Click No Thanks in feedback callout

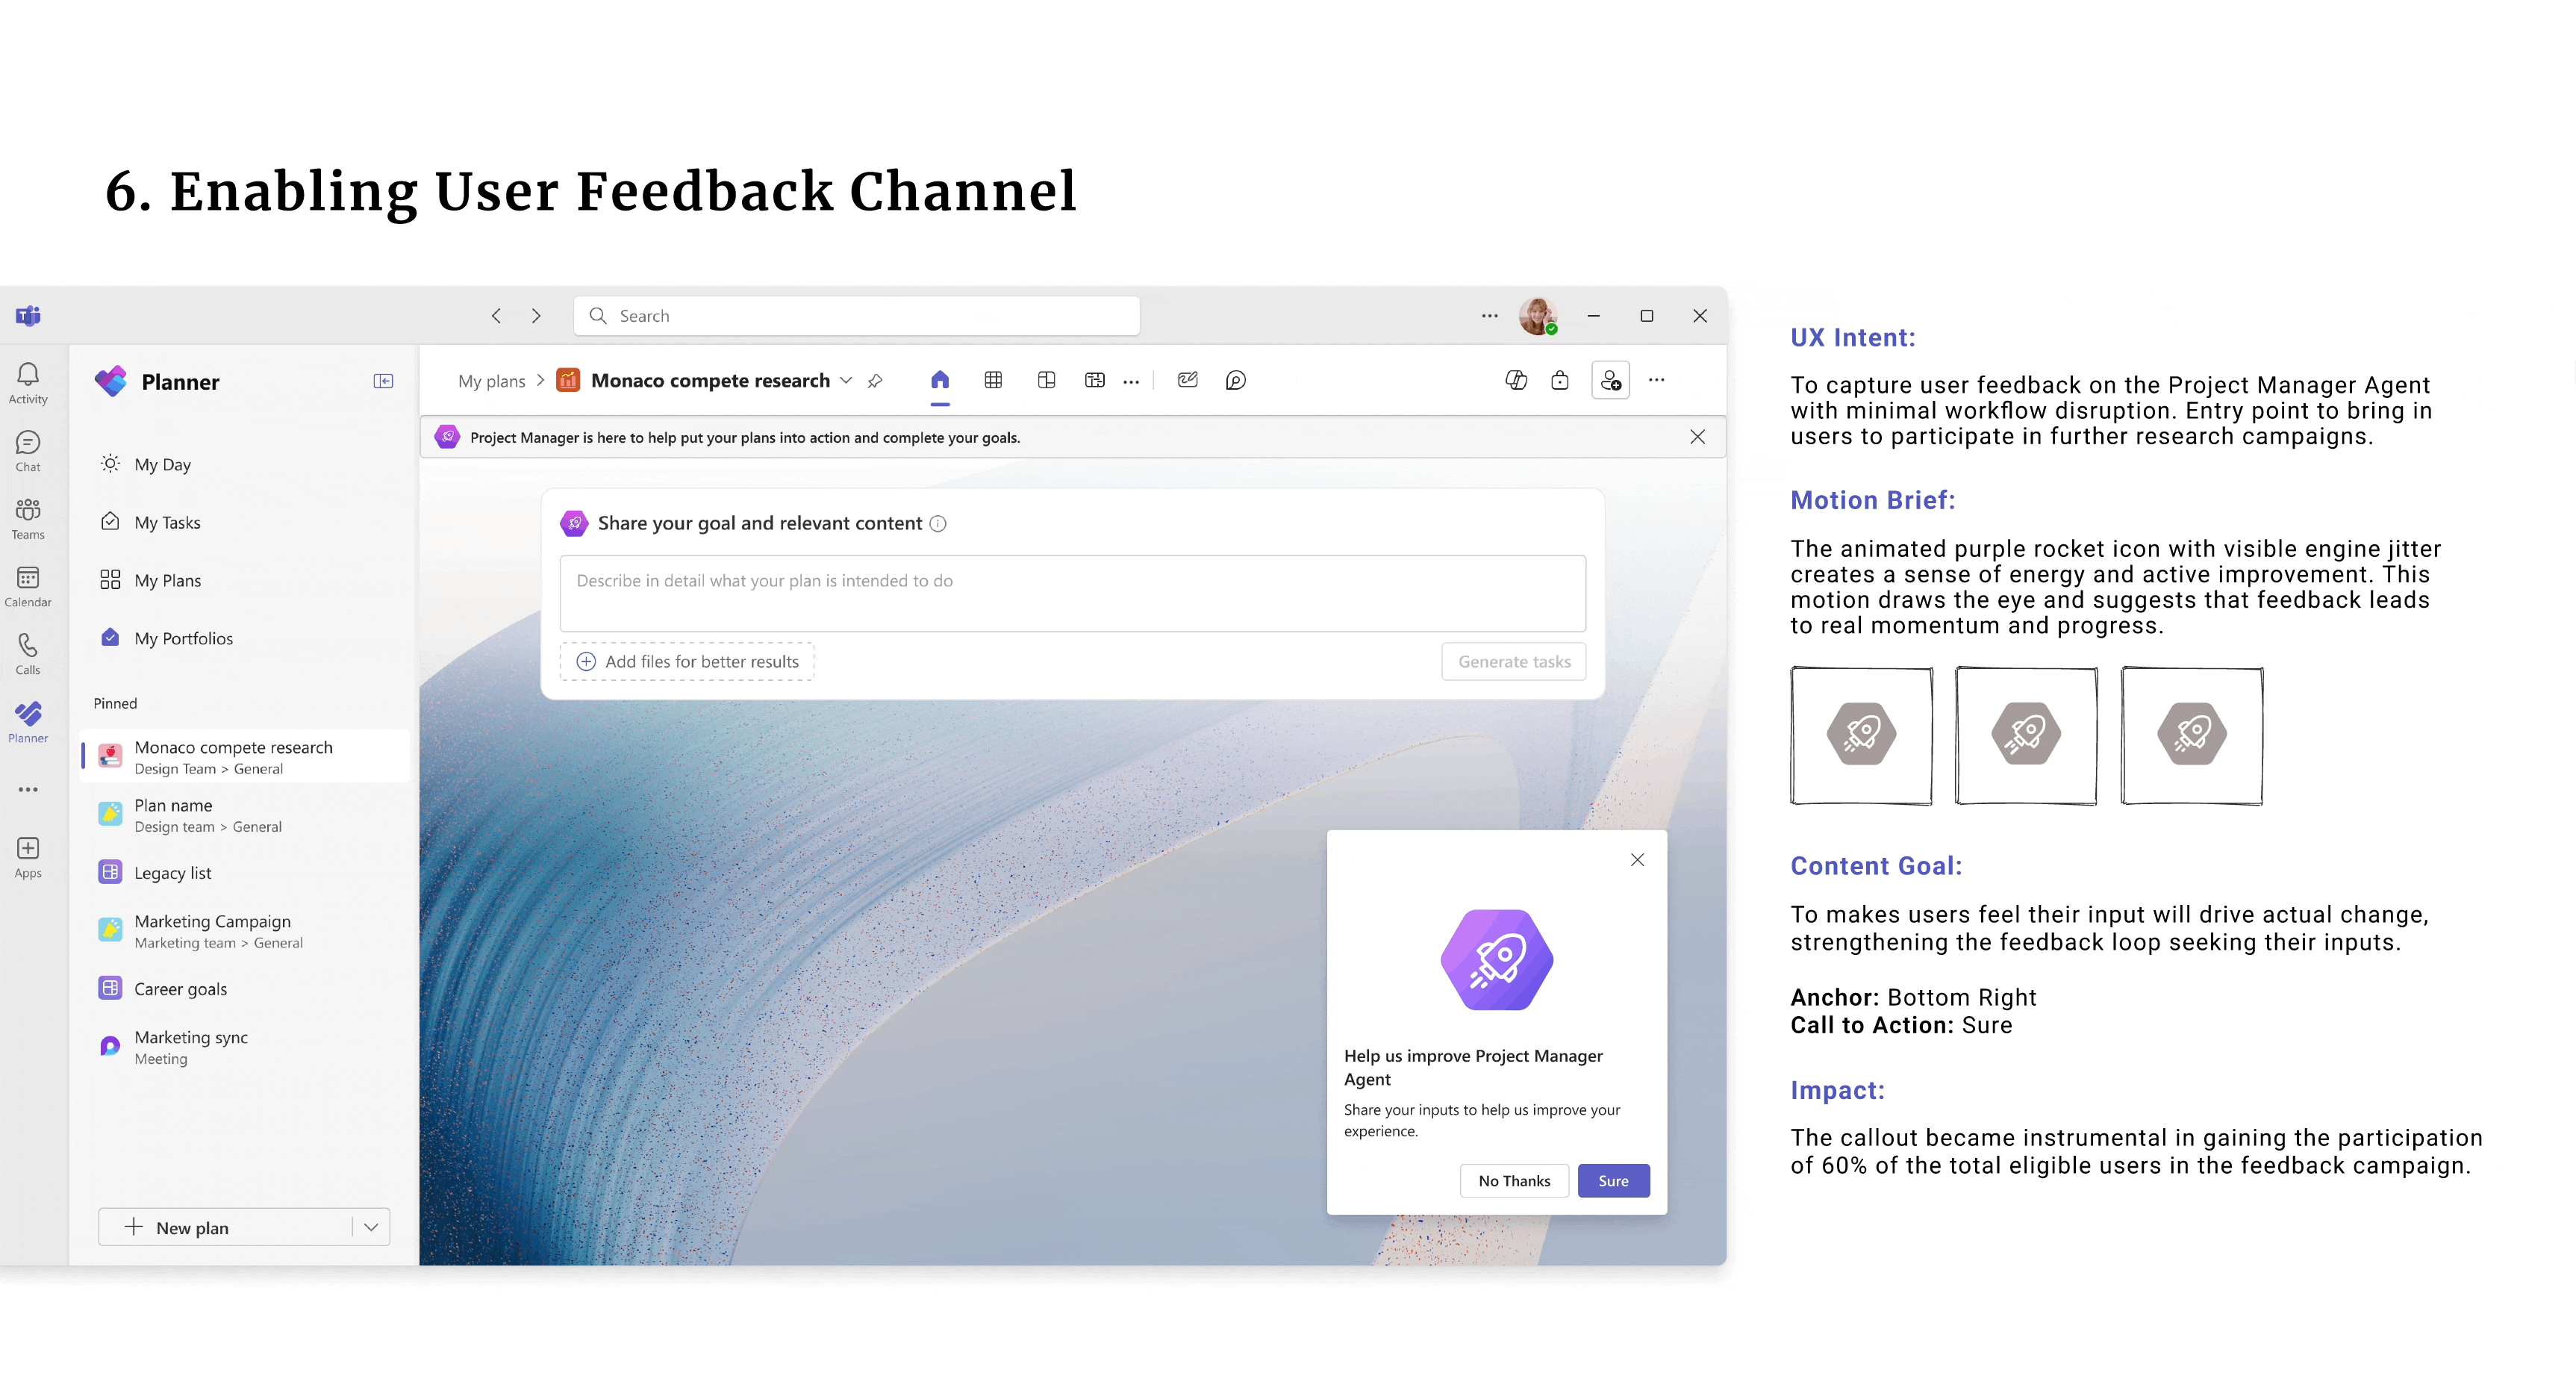[1514, 1181]
